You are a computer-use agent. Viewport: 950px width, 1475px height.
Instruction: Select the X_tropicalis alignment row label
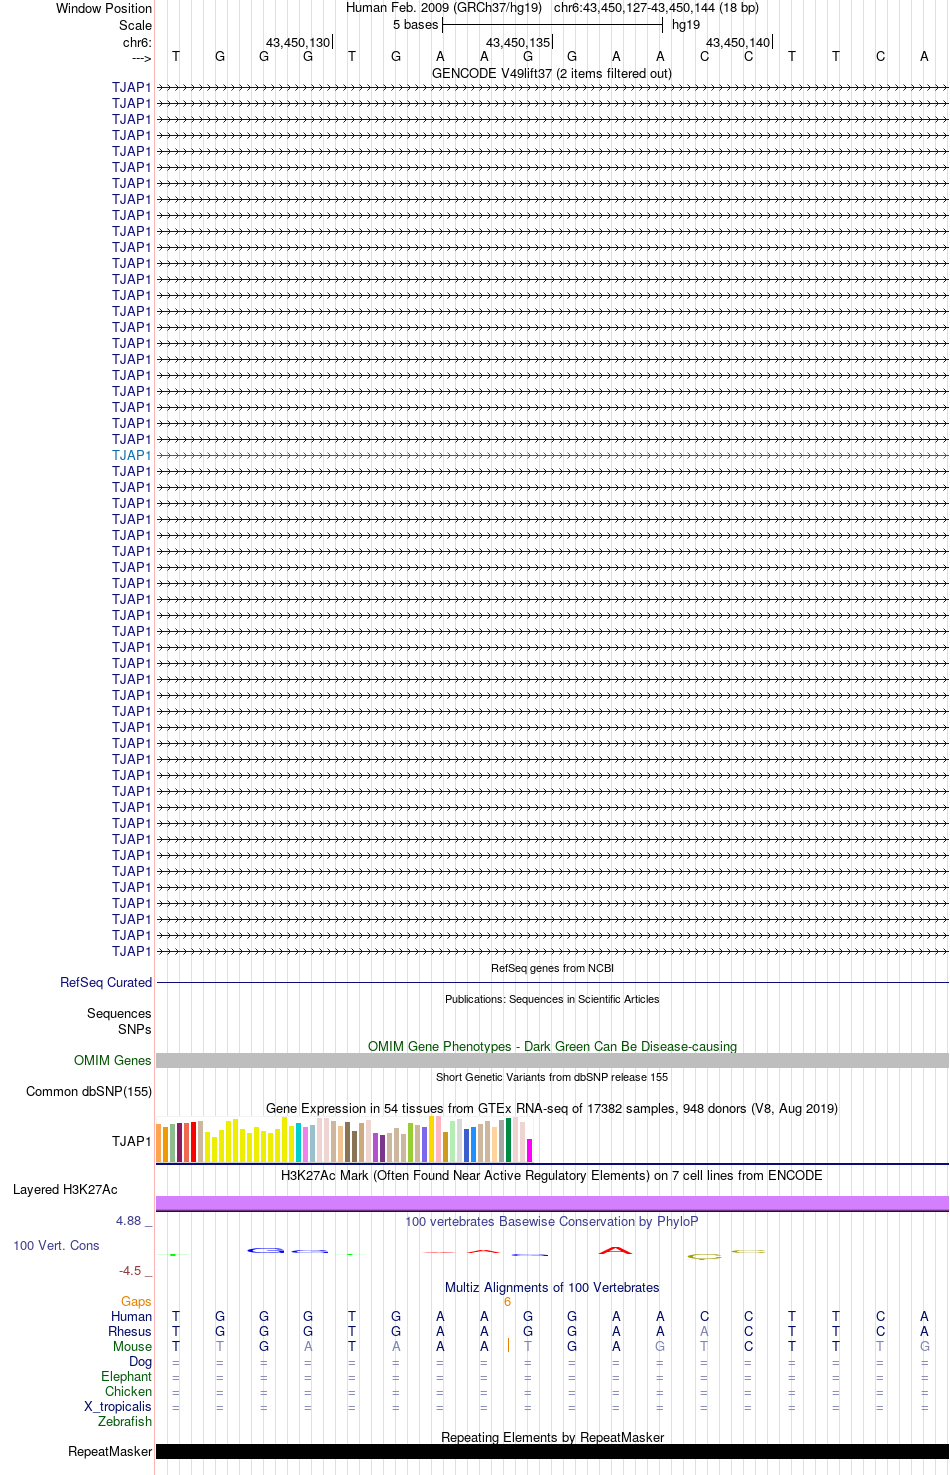click(118, 1407)
